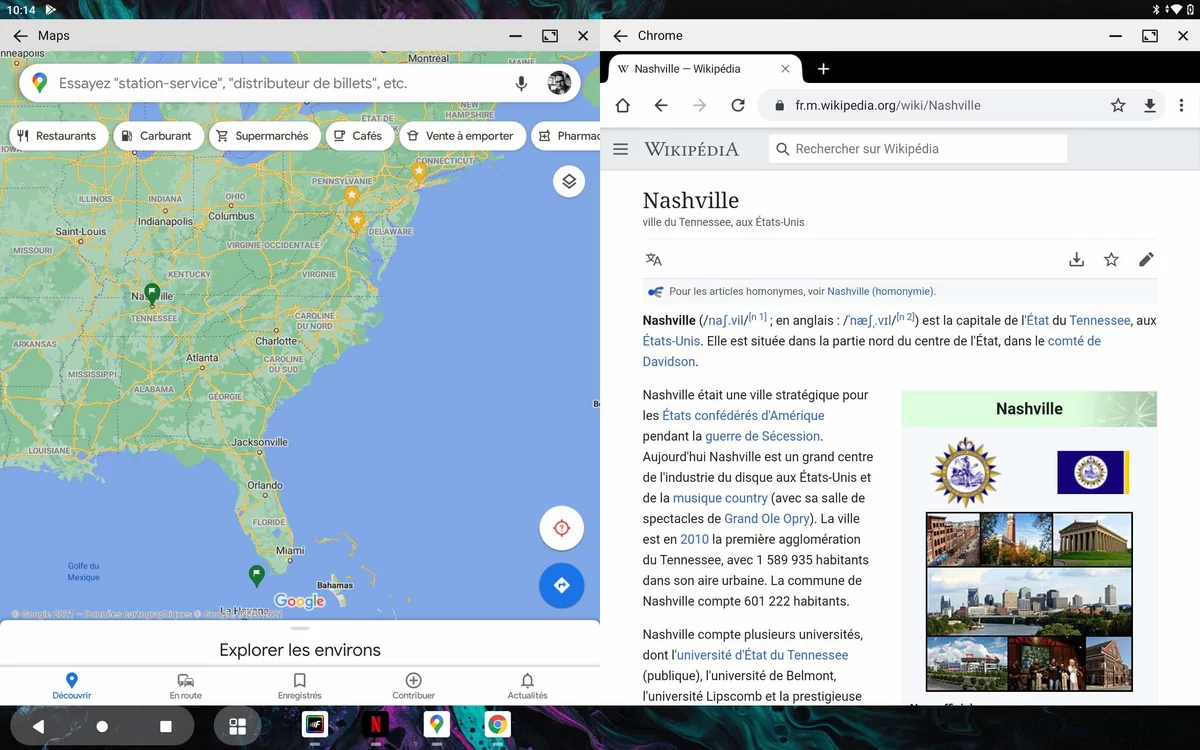Filter the map by Vente à emporter
This screenshot has height=750, width=1200.
[x=463, y=136]
